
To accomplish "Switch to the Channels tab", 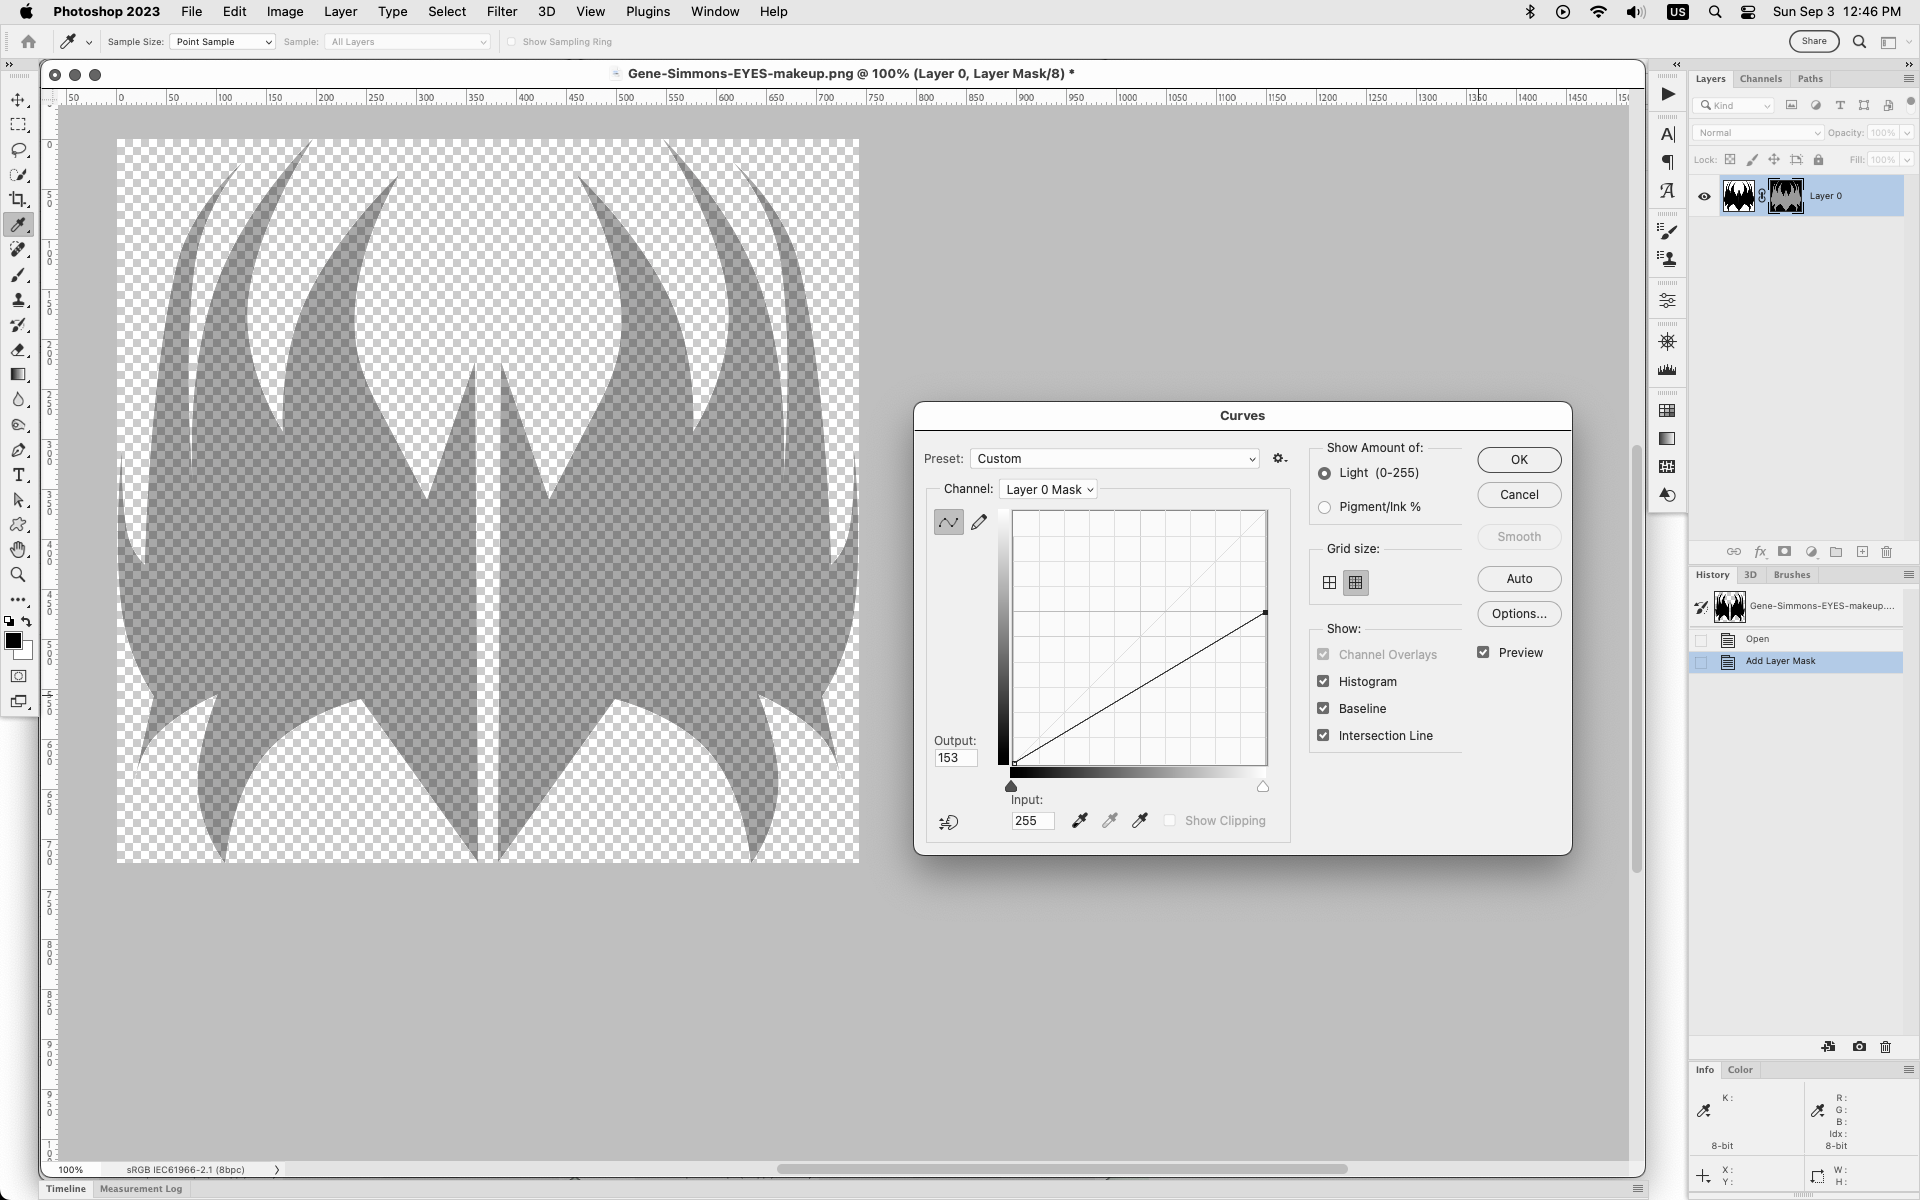I will 1761,79.
